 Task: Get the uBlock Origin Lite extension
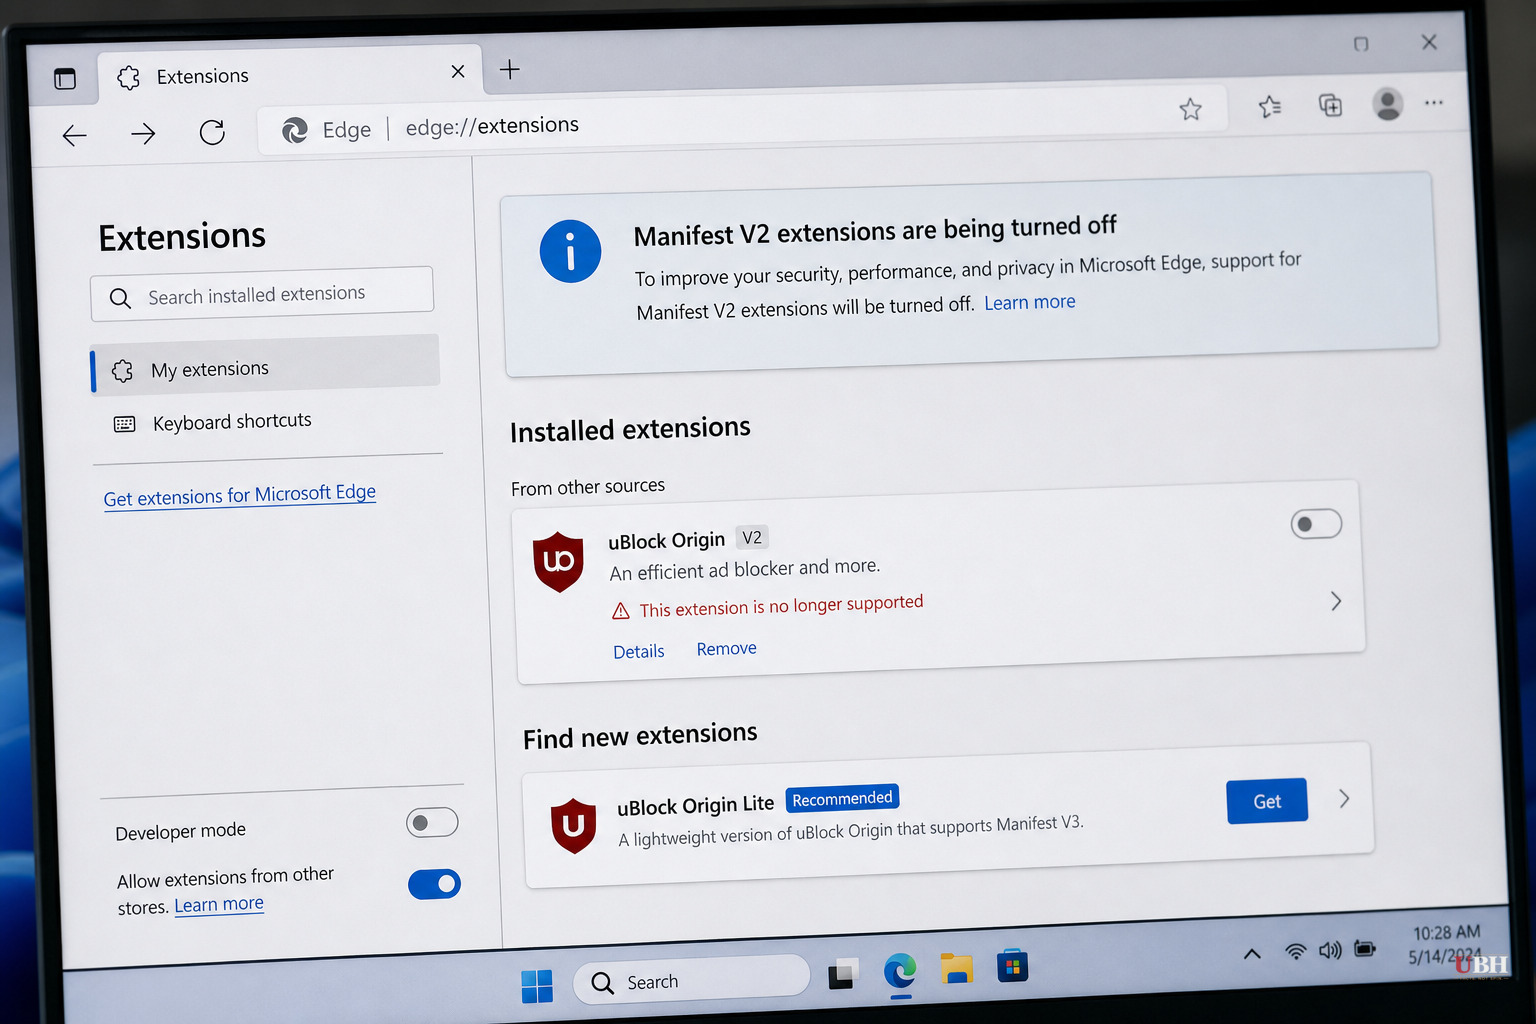pos(1267,800)
